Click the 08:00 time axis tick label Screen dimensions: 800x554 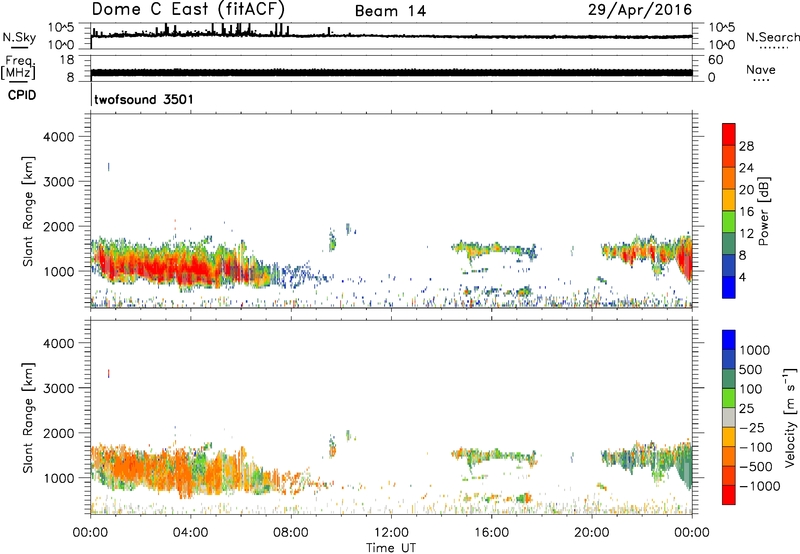click(x=291, y=533)
